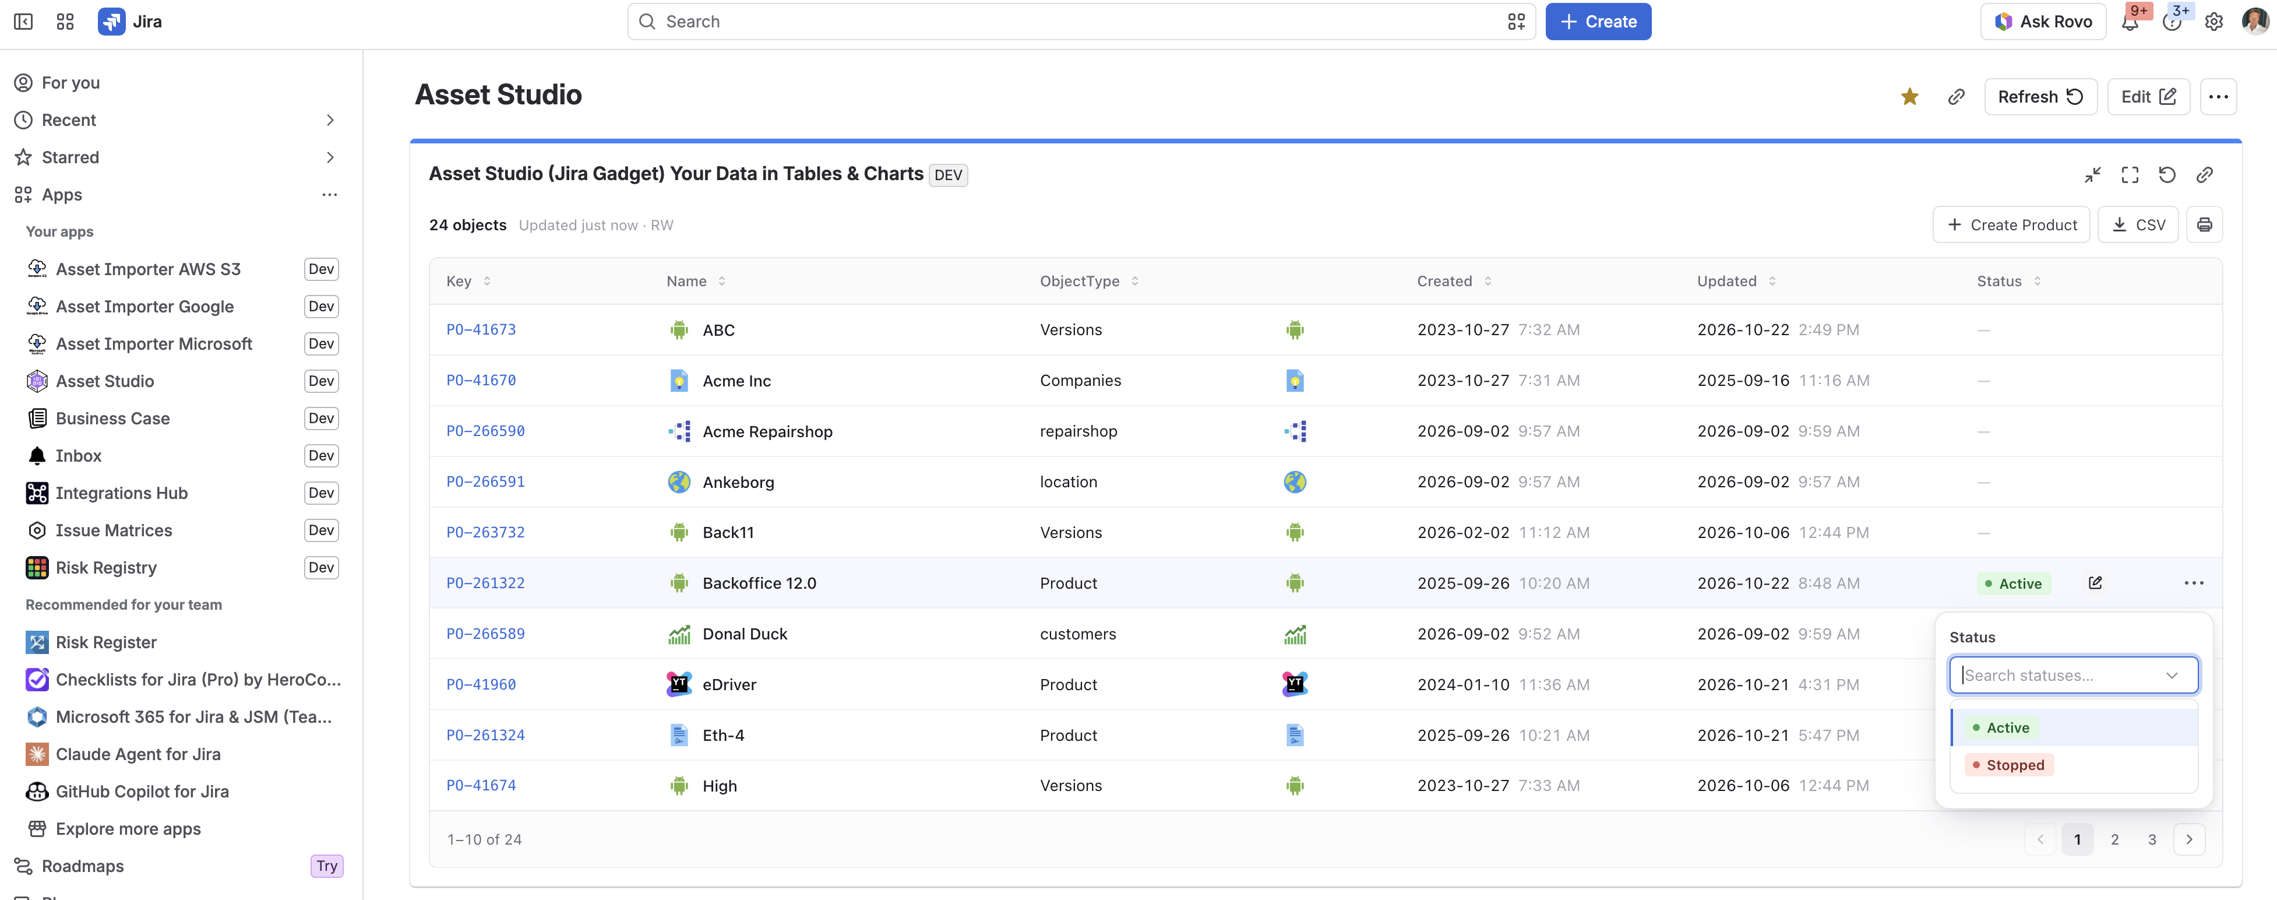Sort table by Name column

[696, 281]
